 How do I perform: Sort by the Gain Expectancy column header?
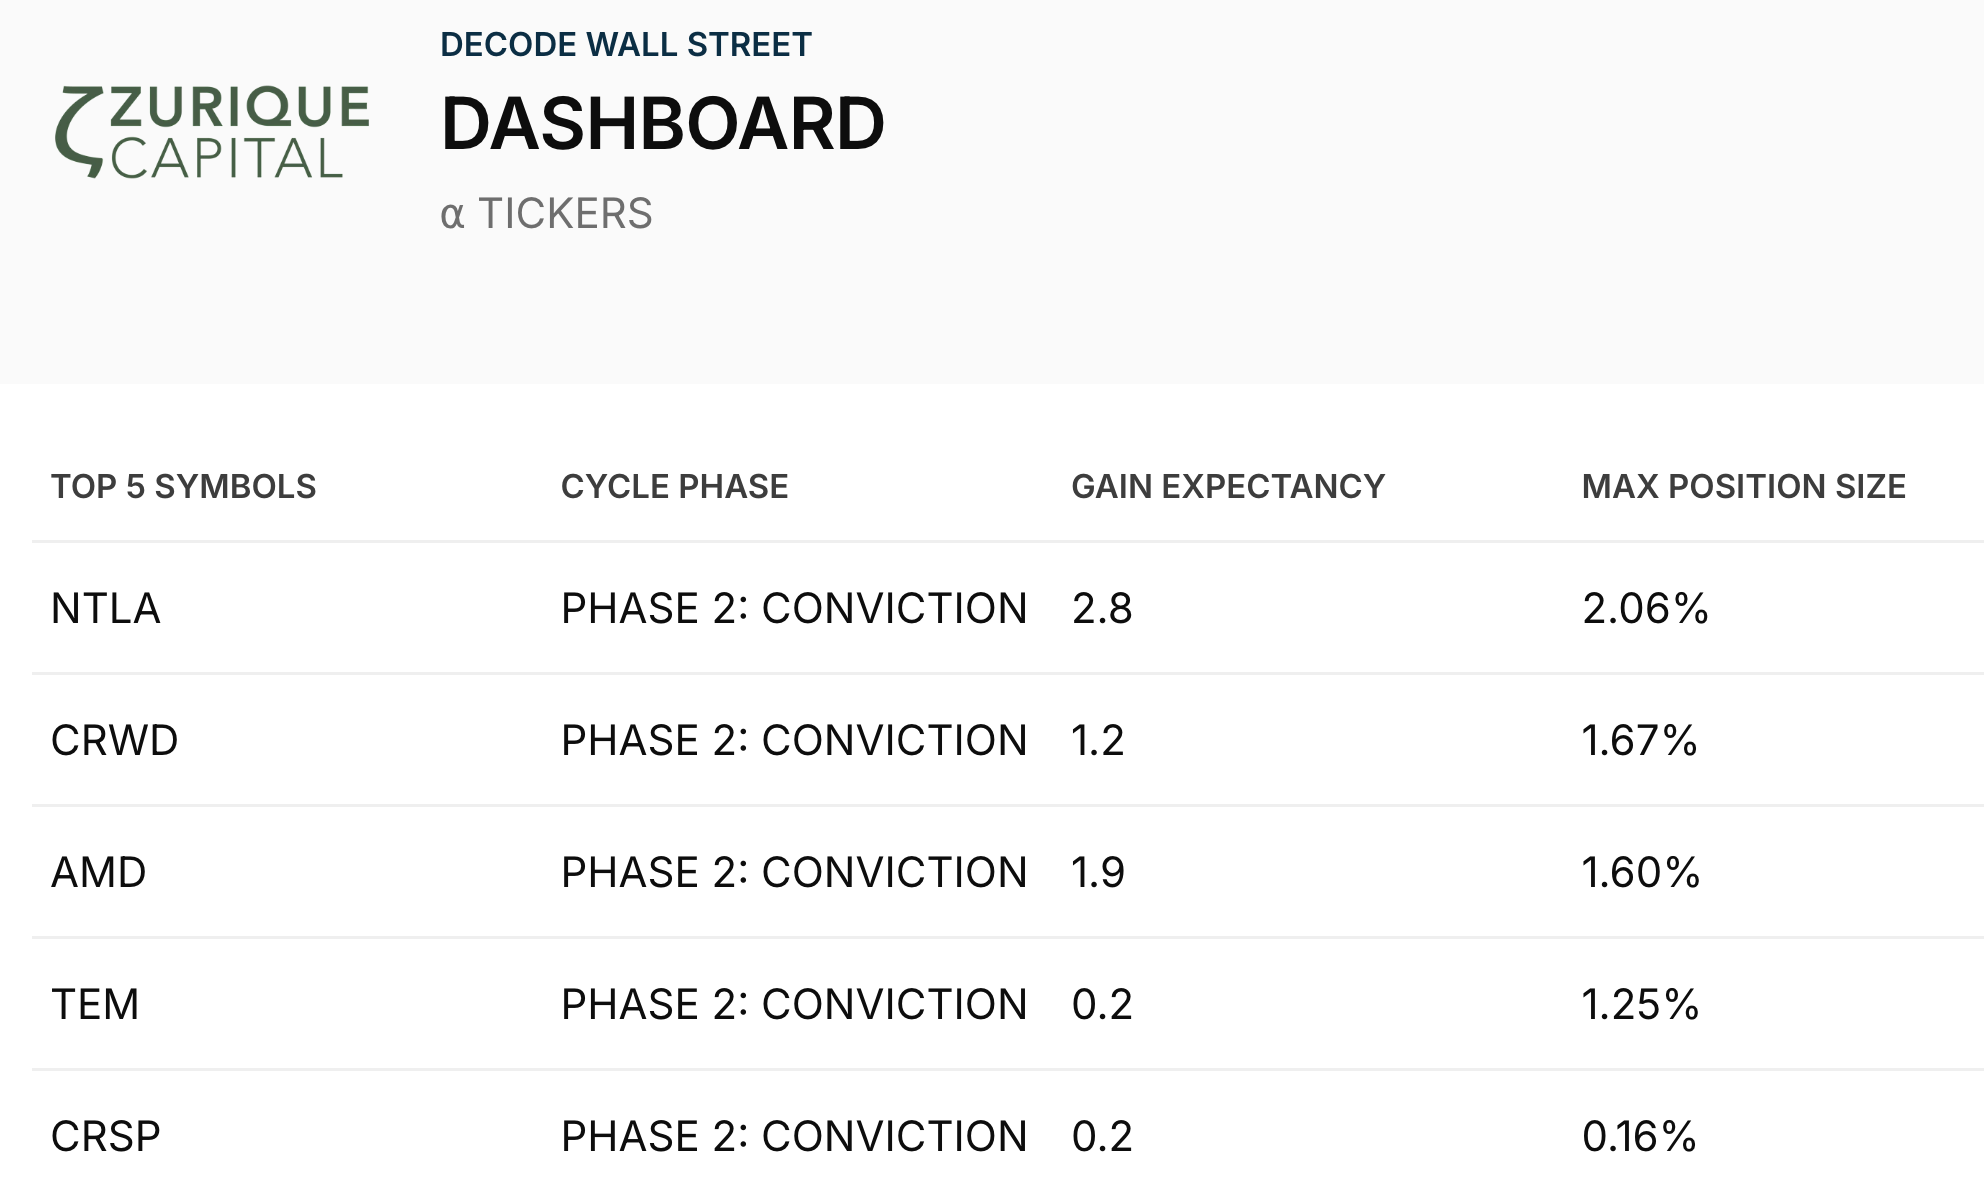click(x=1228, y=487)
